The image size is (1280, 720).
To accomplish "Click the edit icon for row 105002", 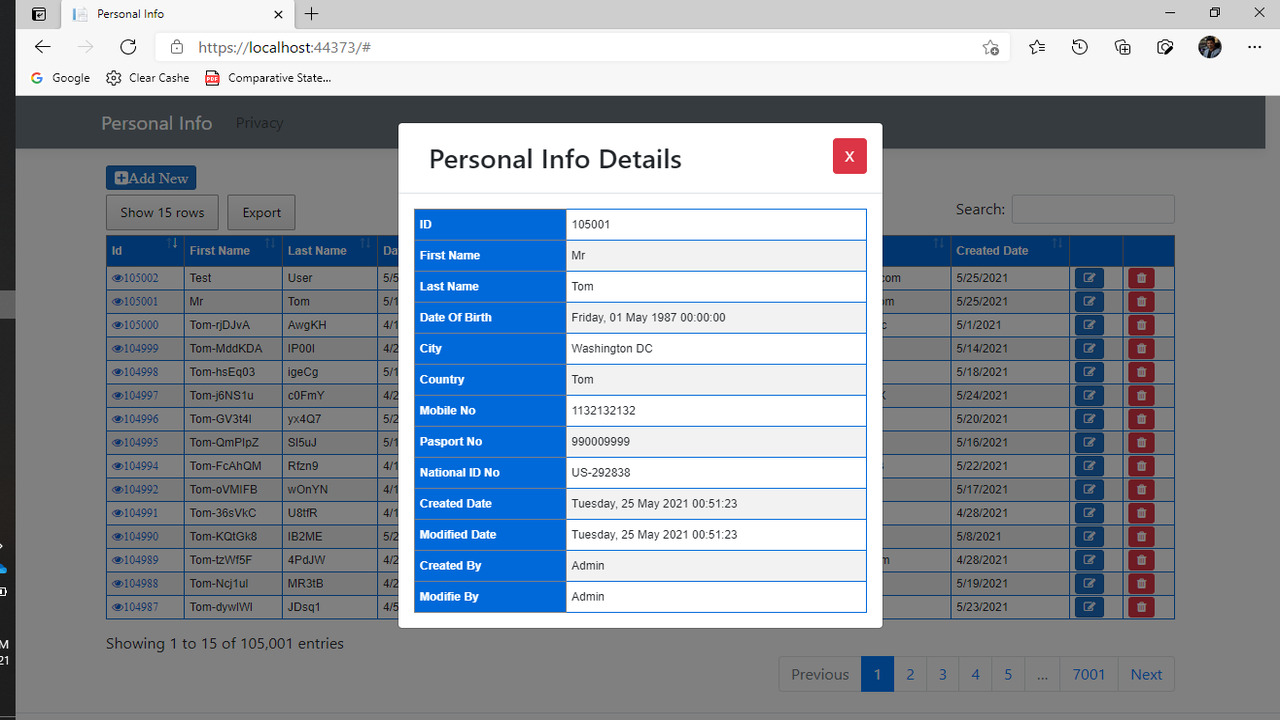I will (1089, 277).
